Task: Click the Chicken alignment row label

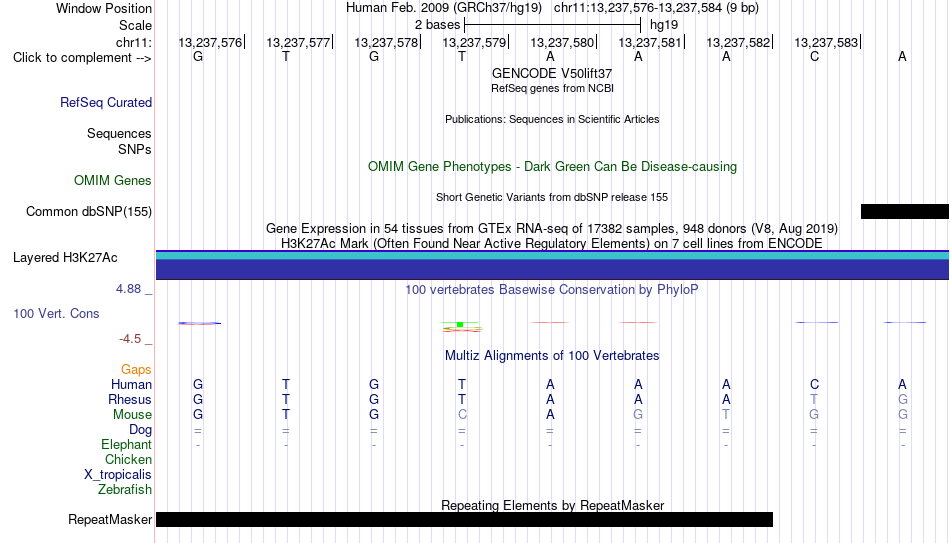Action: tap(128, 460)
